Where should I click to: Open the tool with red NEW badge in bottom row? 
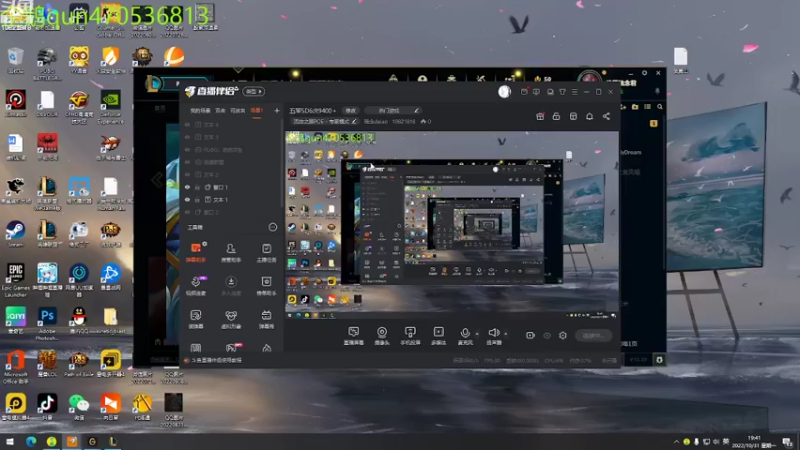click(232, 348)
